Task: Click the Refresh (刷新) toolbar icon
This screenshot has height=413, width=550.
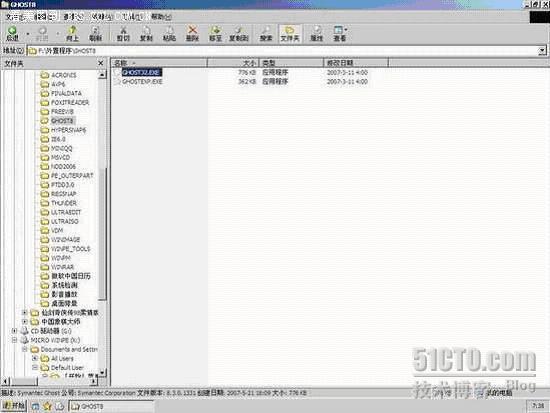Action: (95, 33)
